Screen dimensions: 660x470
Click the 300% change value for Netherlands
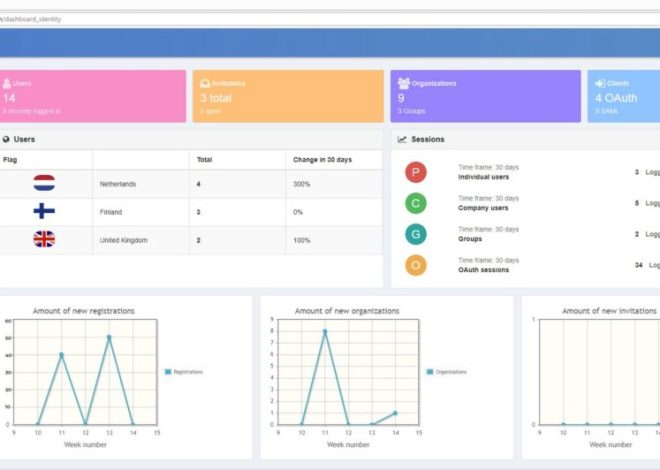[301, 184]
